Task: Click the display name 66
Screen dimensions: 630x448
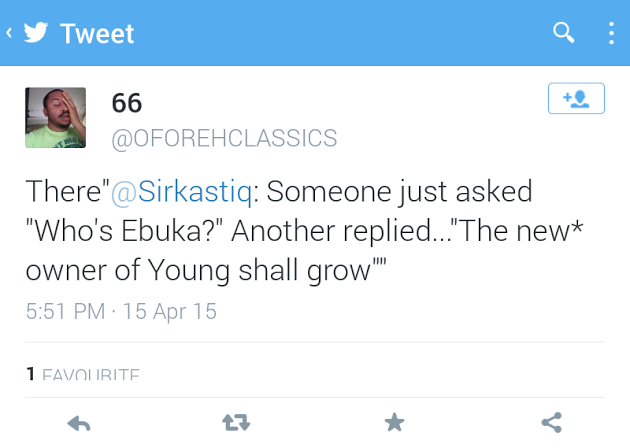Action: [x=127, y=103]
